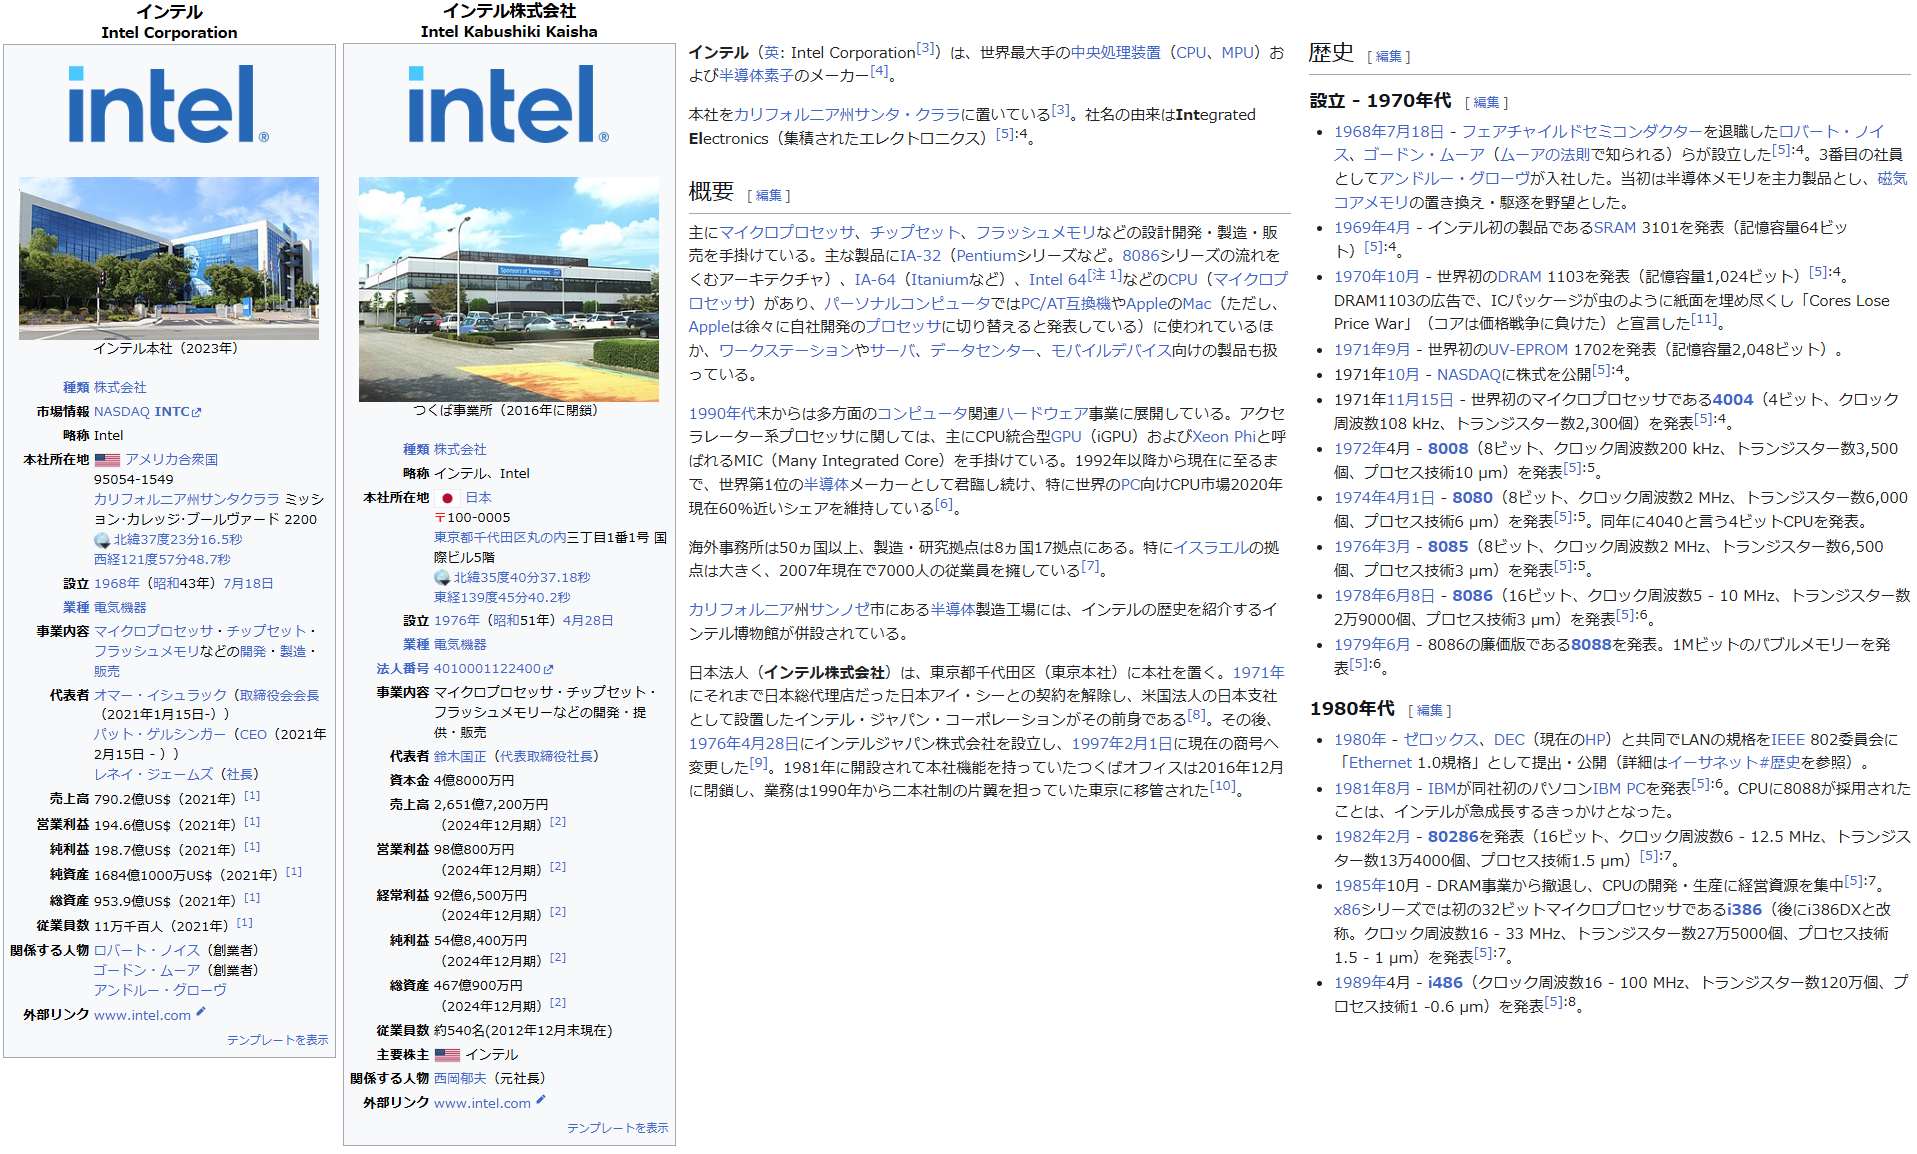Open the レネイ・ジェームズ link
Viewport: 1917px width, 1154px height.
(x=153, y=774)
